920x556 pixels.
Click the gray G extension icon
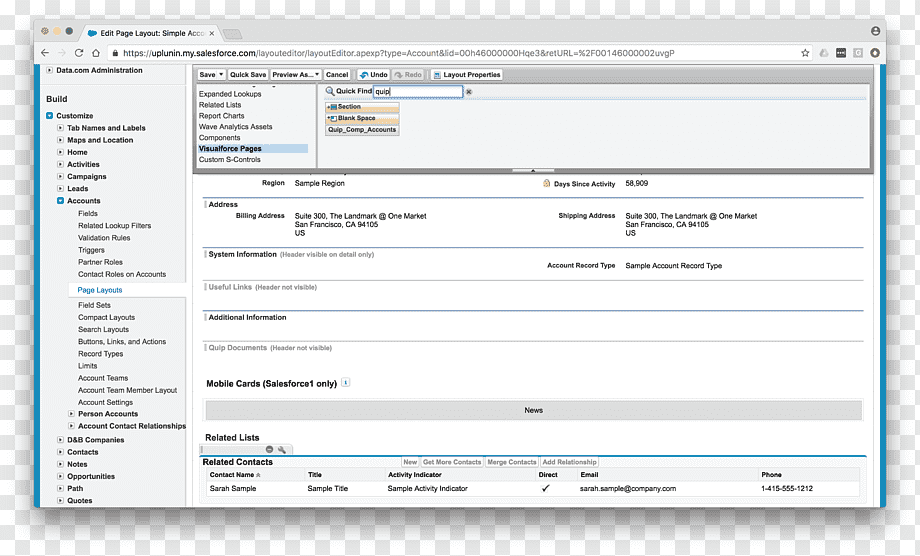coord(858,53)
